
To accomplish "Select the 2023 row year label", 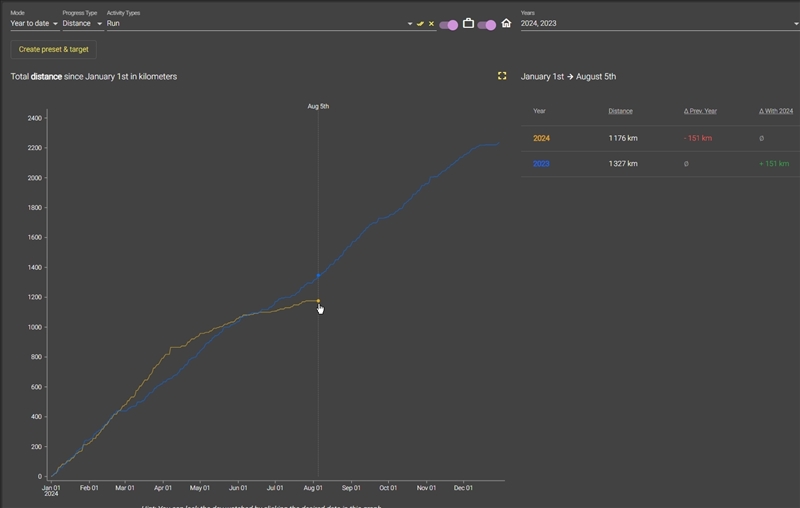I will click(541, 164).
